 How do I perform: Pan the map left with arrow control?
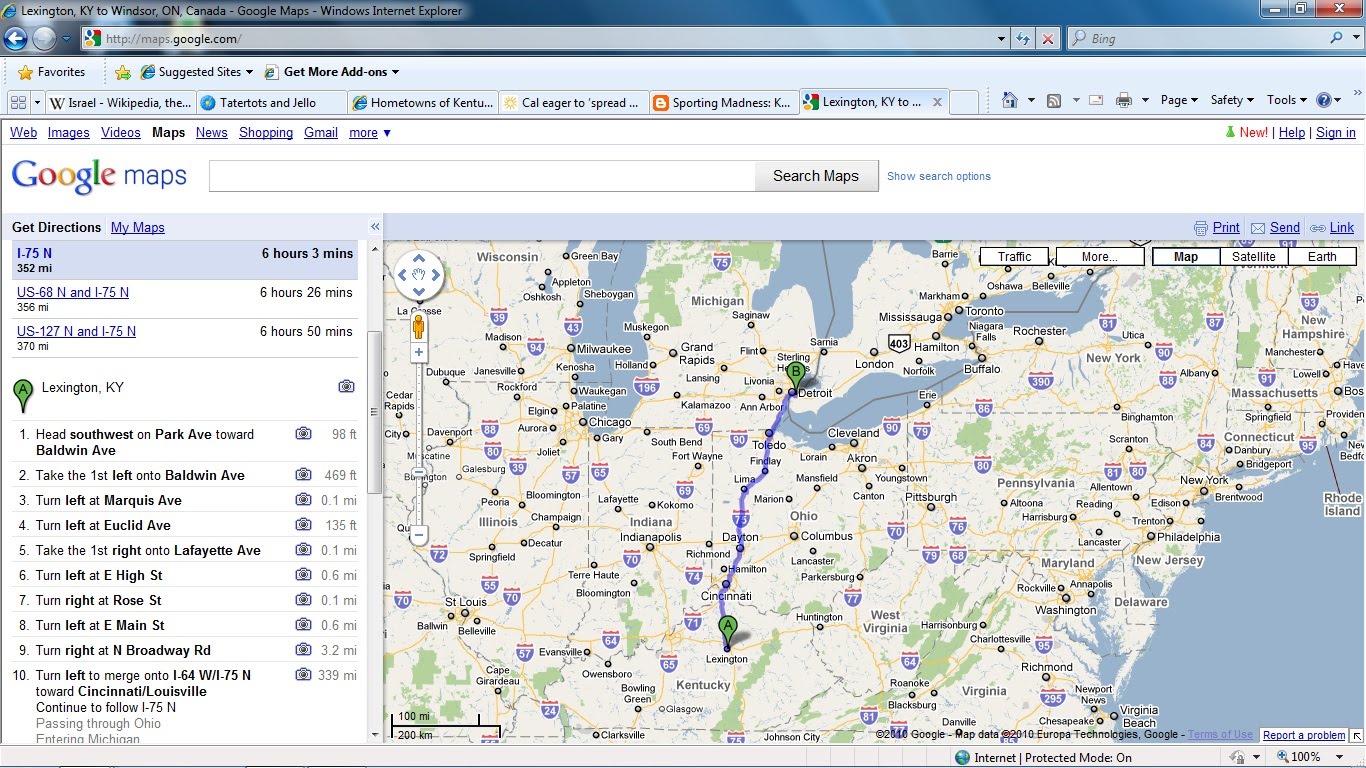402,275
